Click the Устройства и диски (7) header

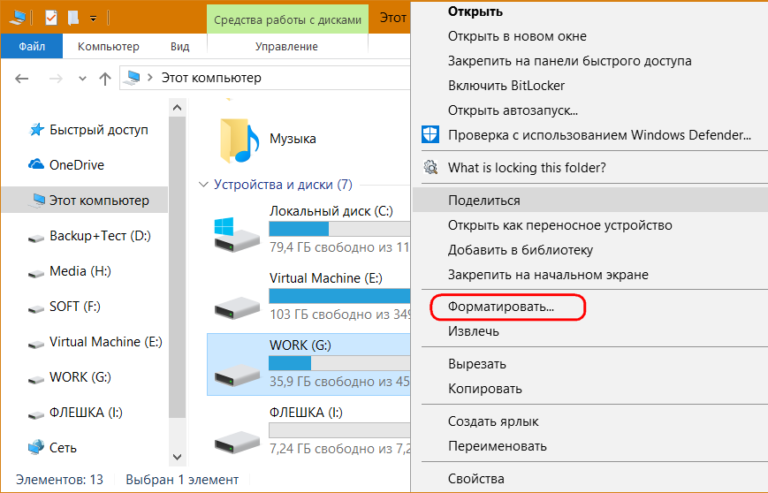pos(283,185)
